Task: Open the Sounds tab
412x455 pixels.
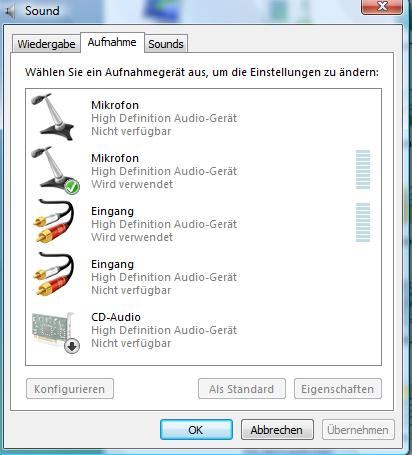Action: pos(166,44)
